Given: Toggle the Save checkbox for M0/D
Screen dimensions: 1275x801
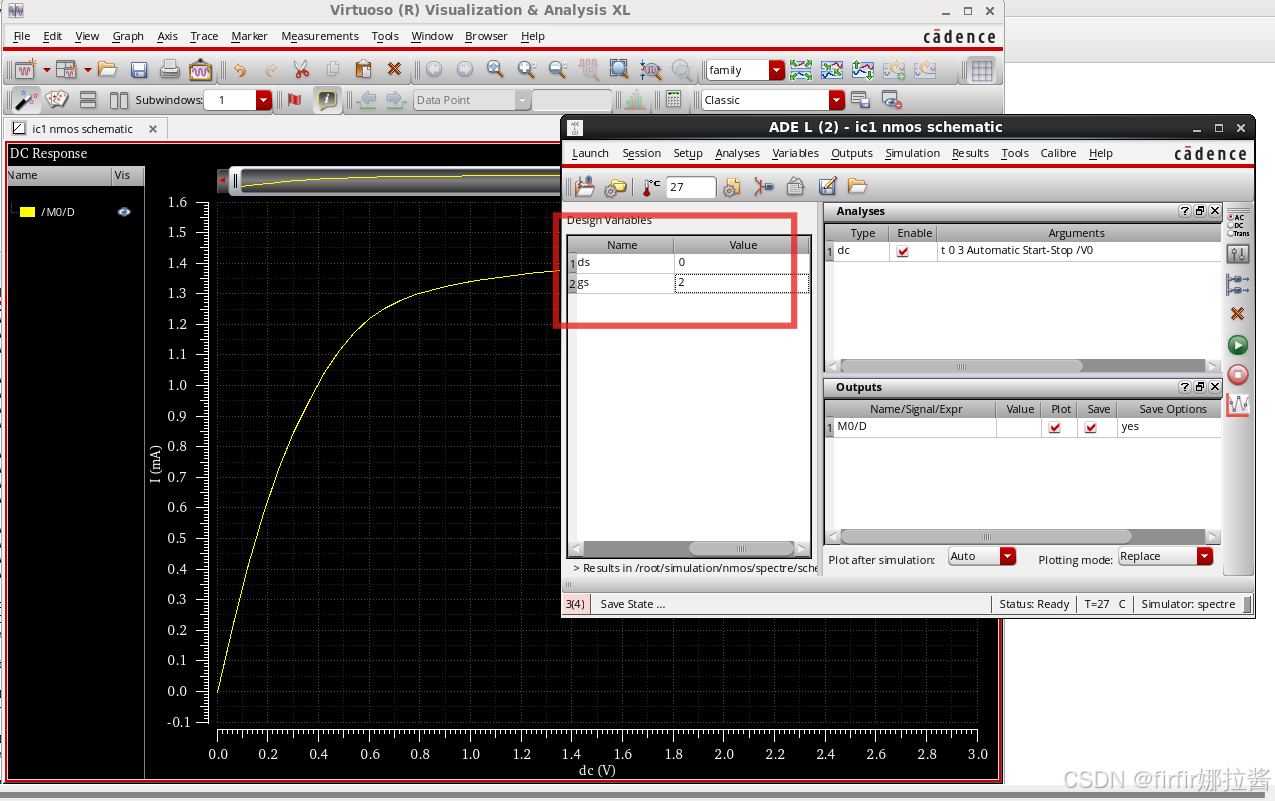Looking at the screenshot, I should click(x=1091, y=427).
